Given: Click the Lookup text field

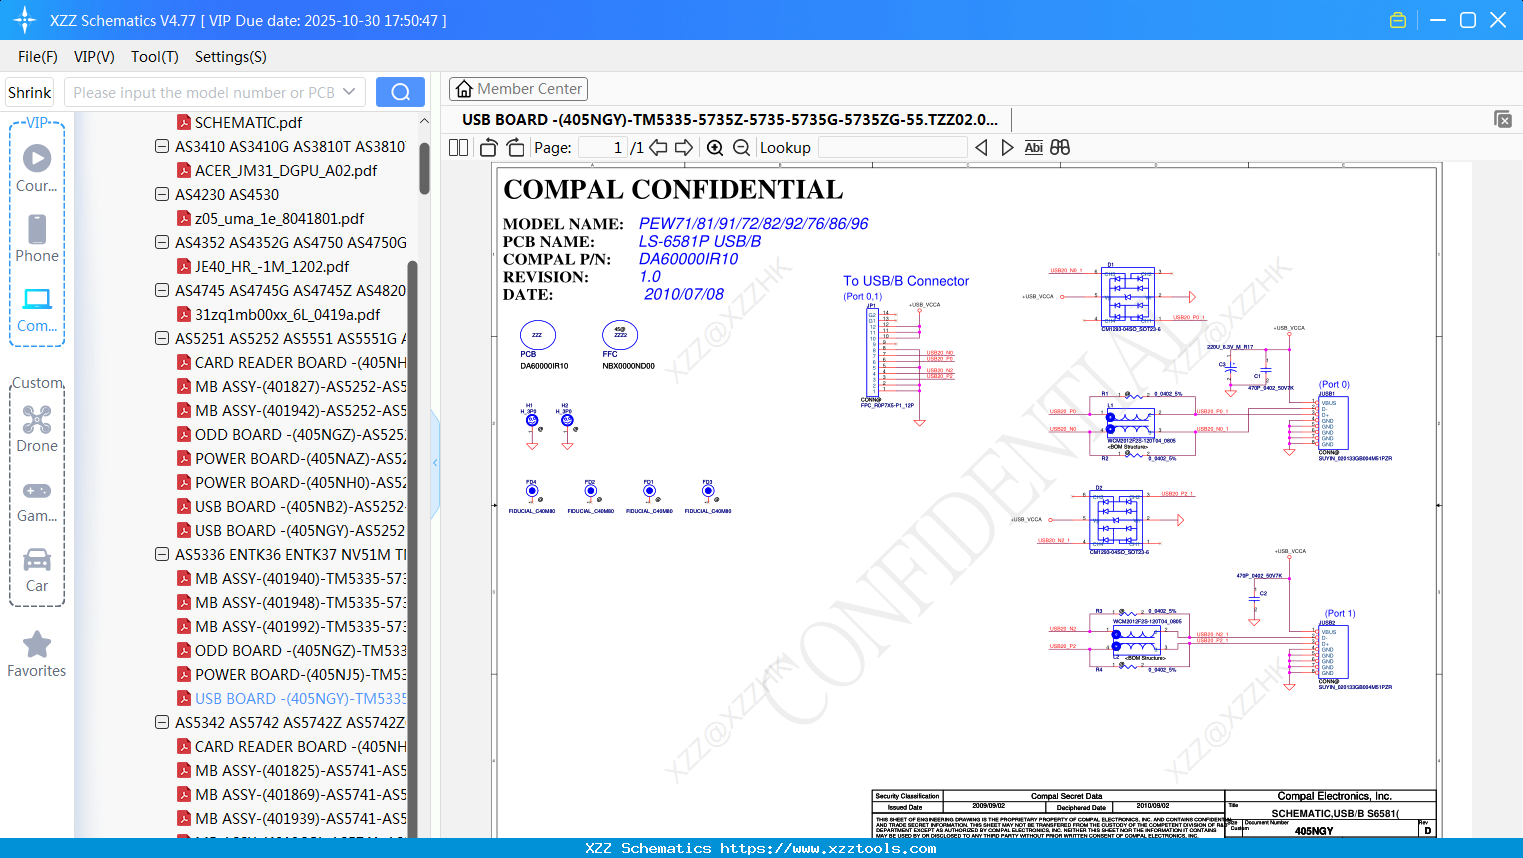Looking at the screenshot, I should click(892, 148).
